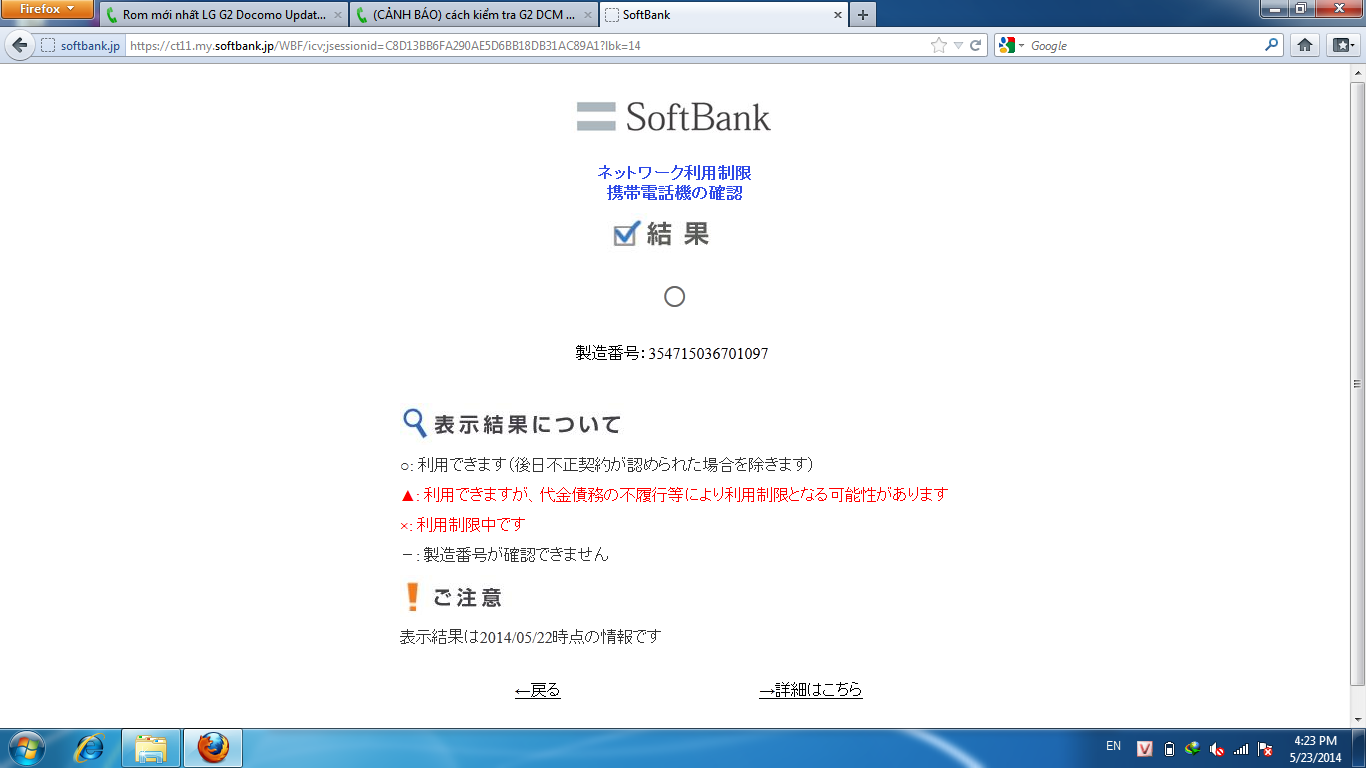Open the URL history dropdown arrow
The width and height of the screenshot is (1366, 768).
(x=958, y=46)
